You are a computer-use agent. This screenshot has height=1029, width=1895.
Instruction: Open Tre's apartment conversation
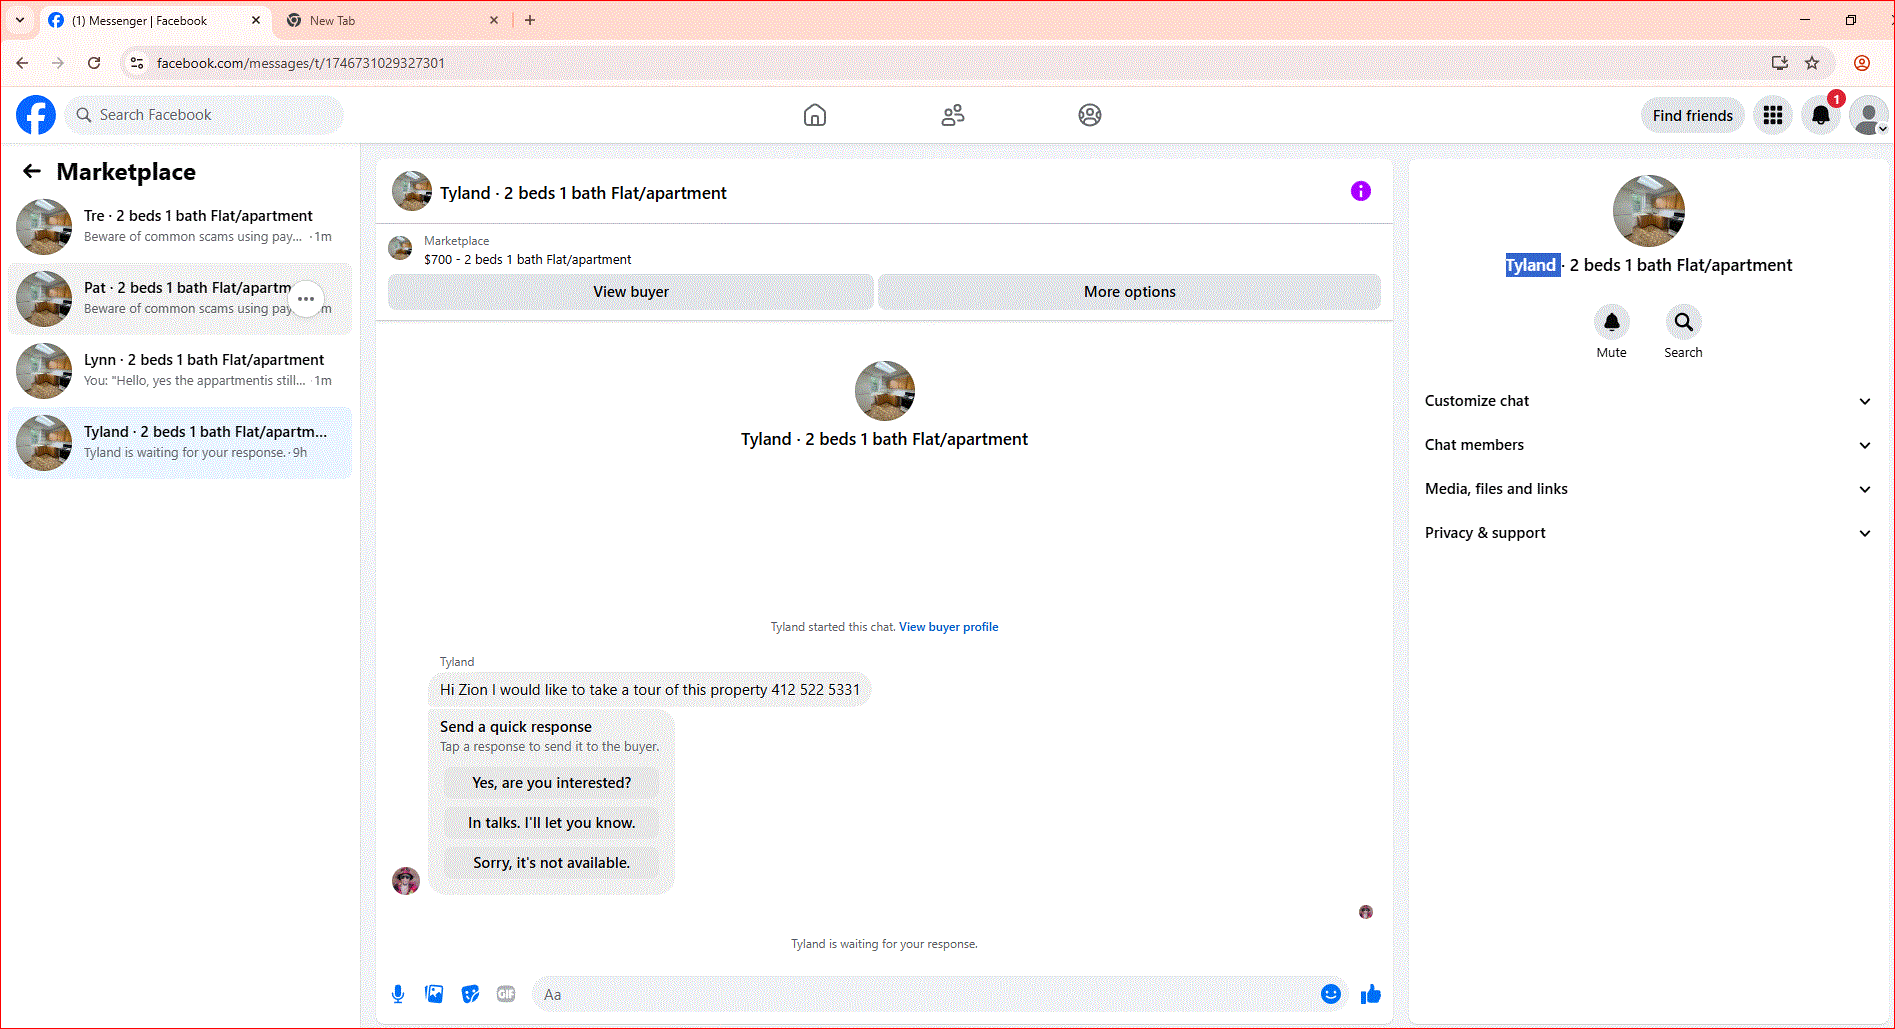coord(180,227)
